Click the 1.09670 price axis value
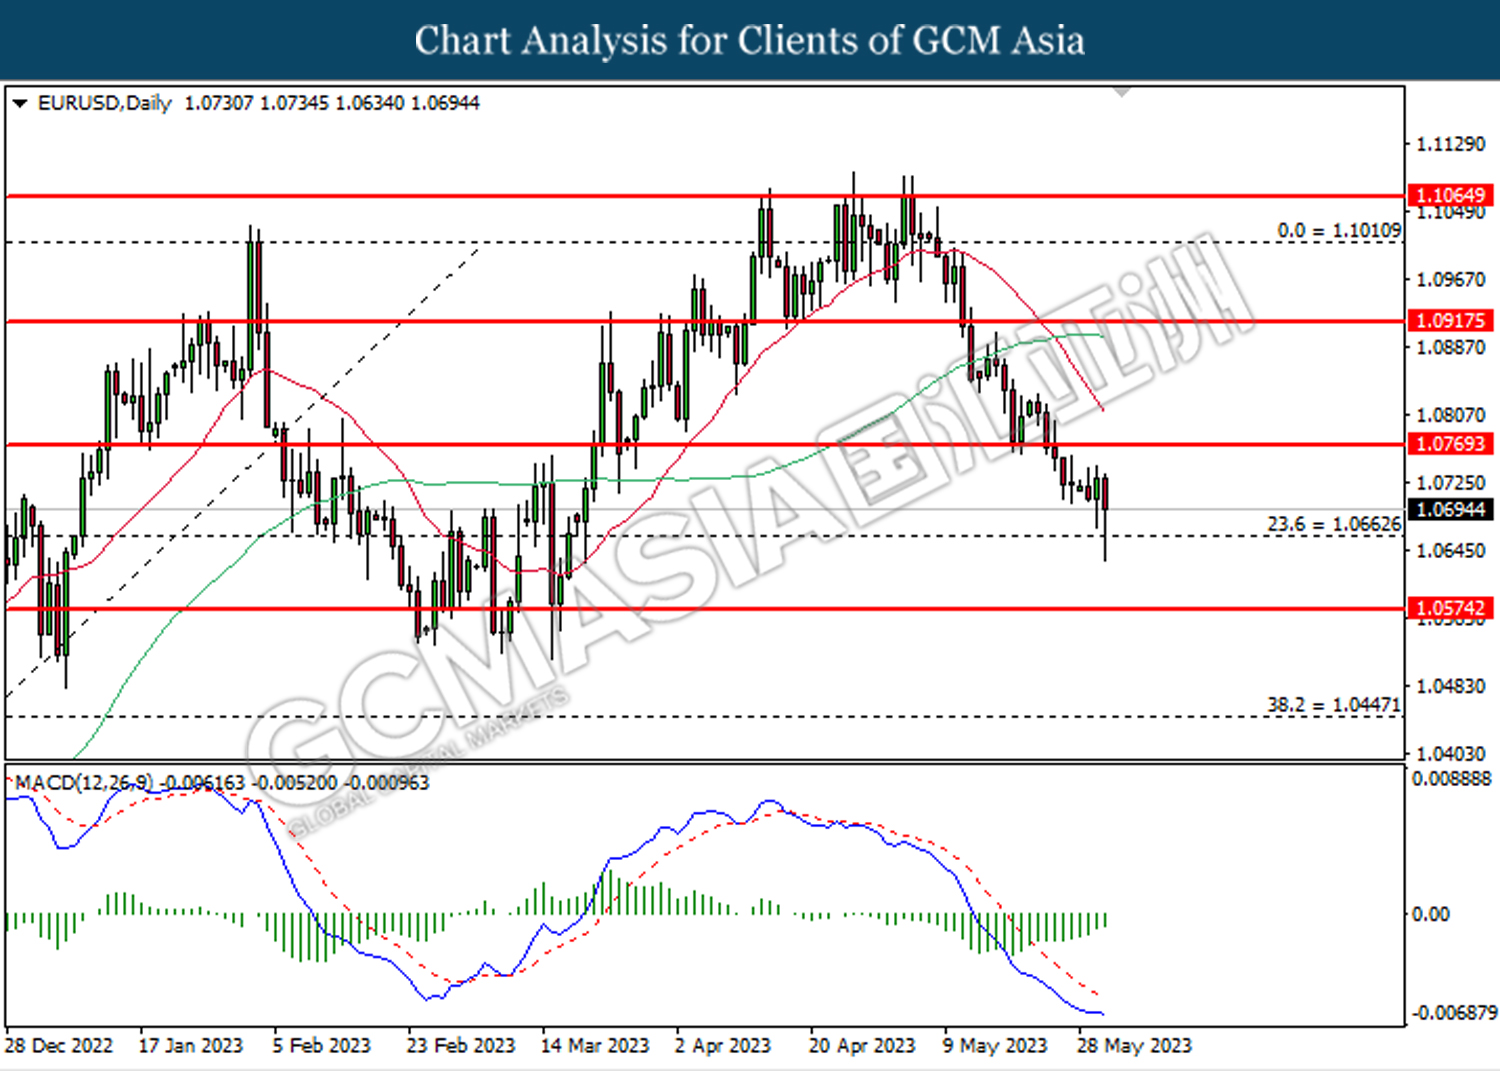This screenshot has width=1500, height=1071. (1451, 280)
